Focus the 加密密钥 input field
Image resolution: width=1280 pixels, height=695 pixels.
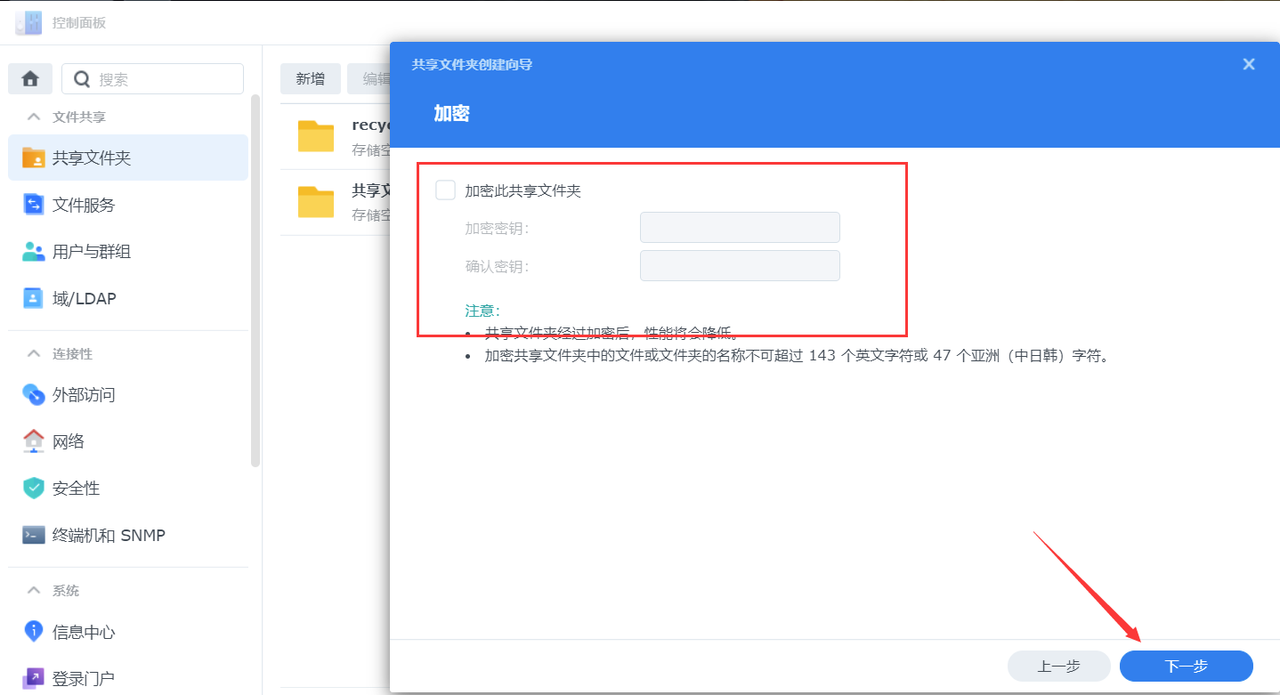coord(739,228)
